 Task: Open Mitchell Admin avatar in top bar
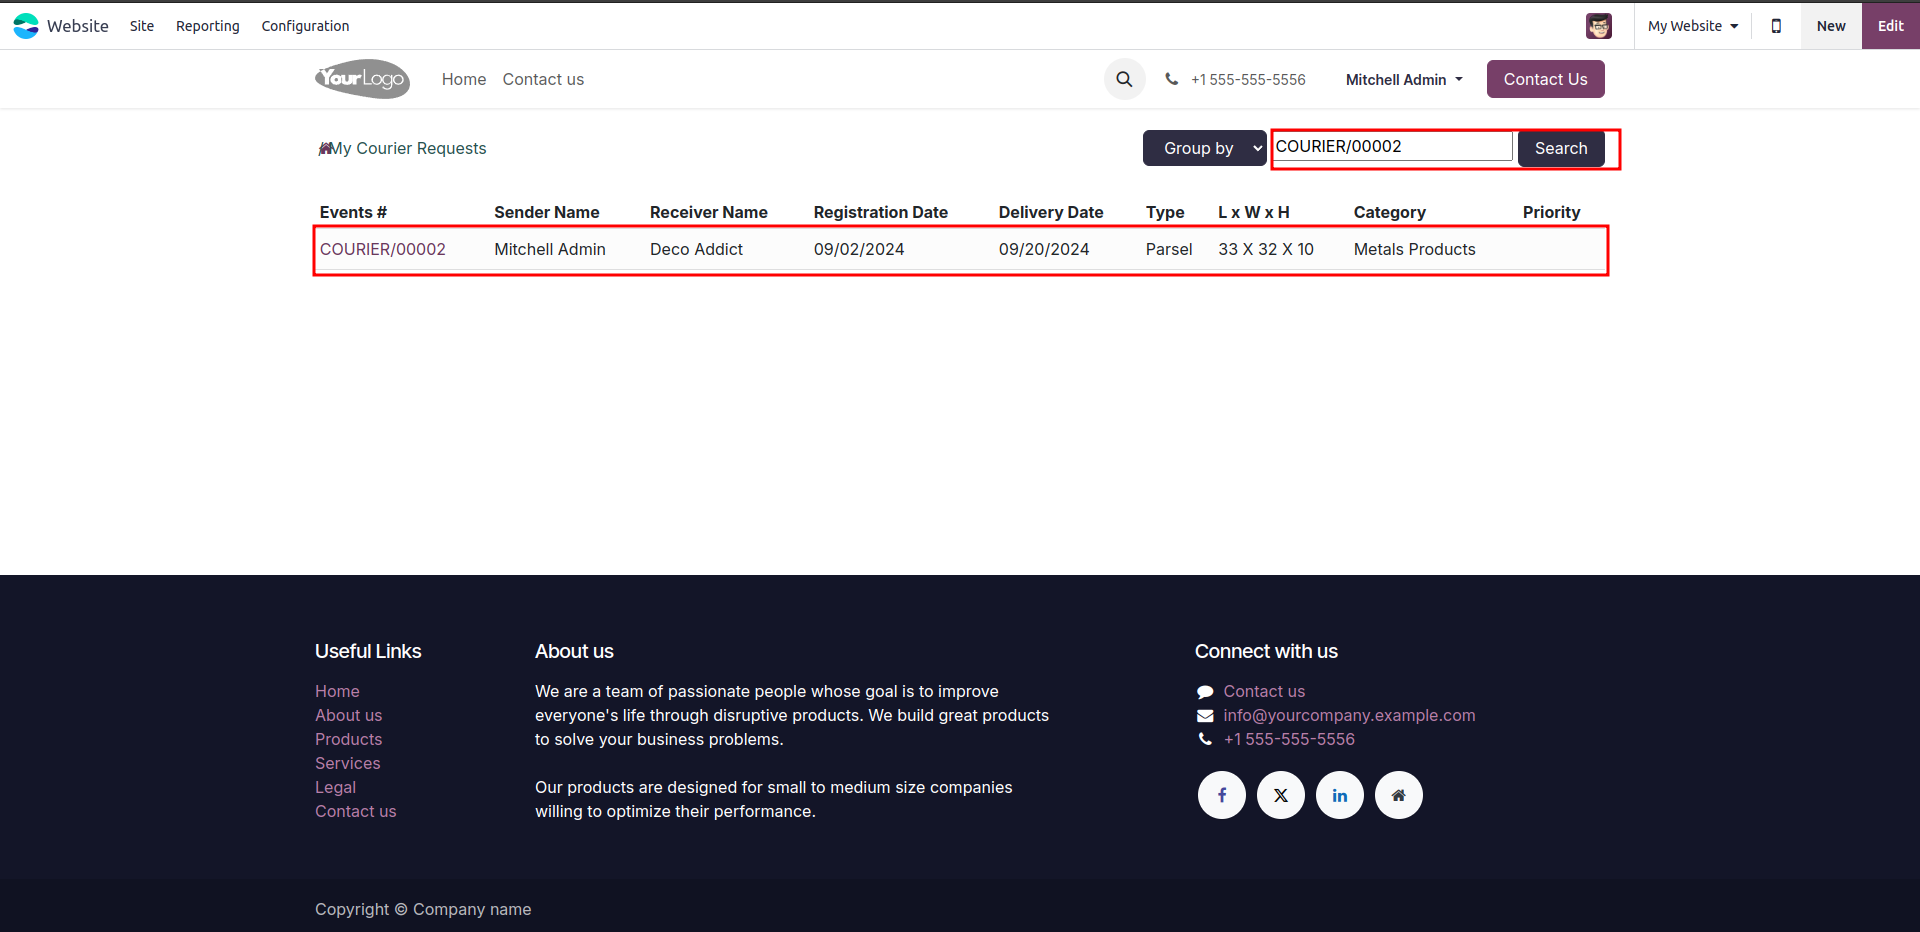point(1599,26)
